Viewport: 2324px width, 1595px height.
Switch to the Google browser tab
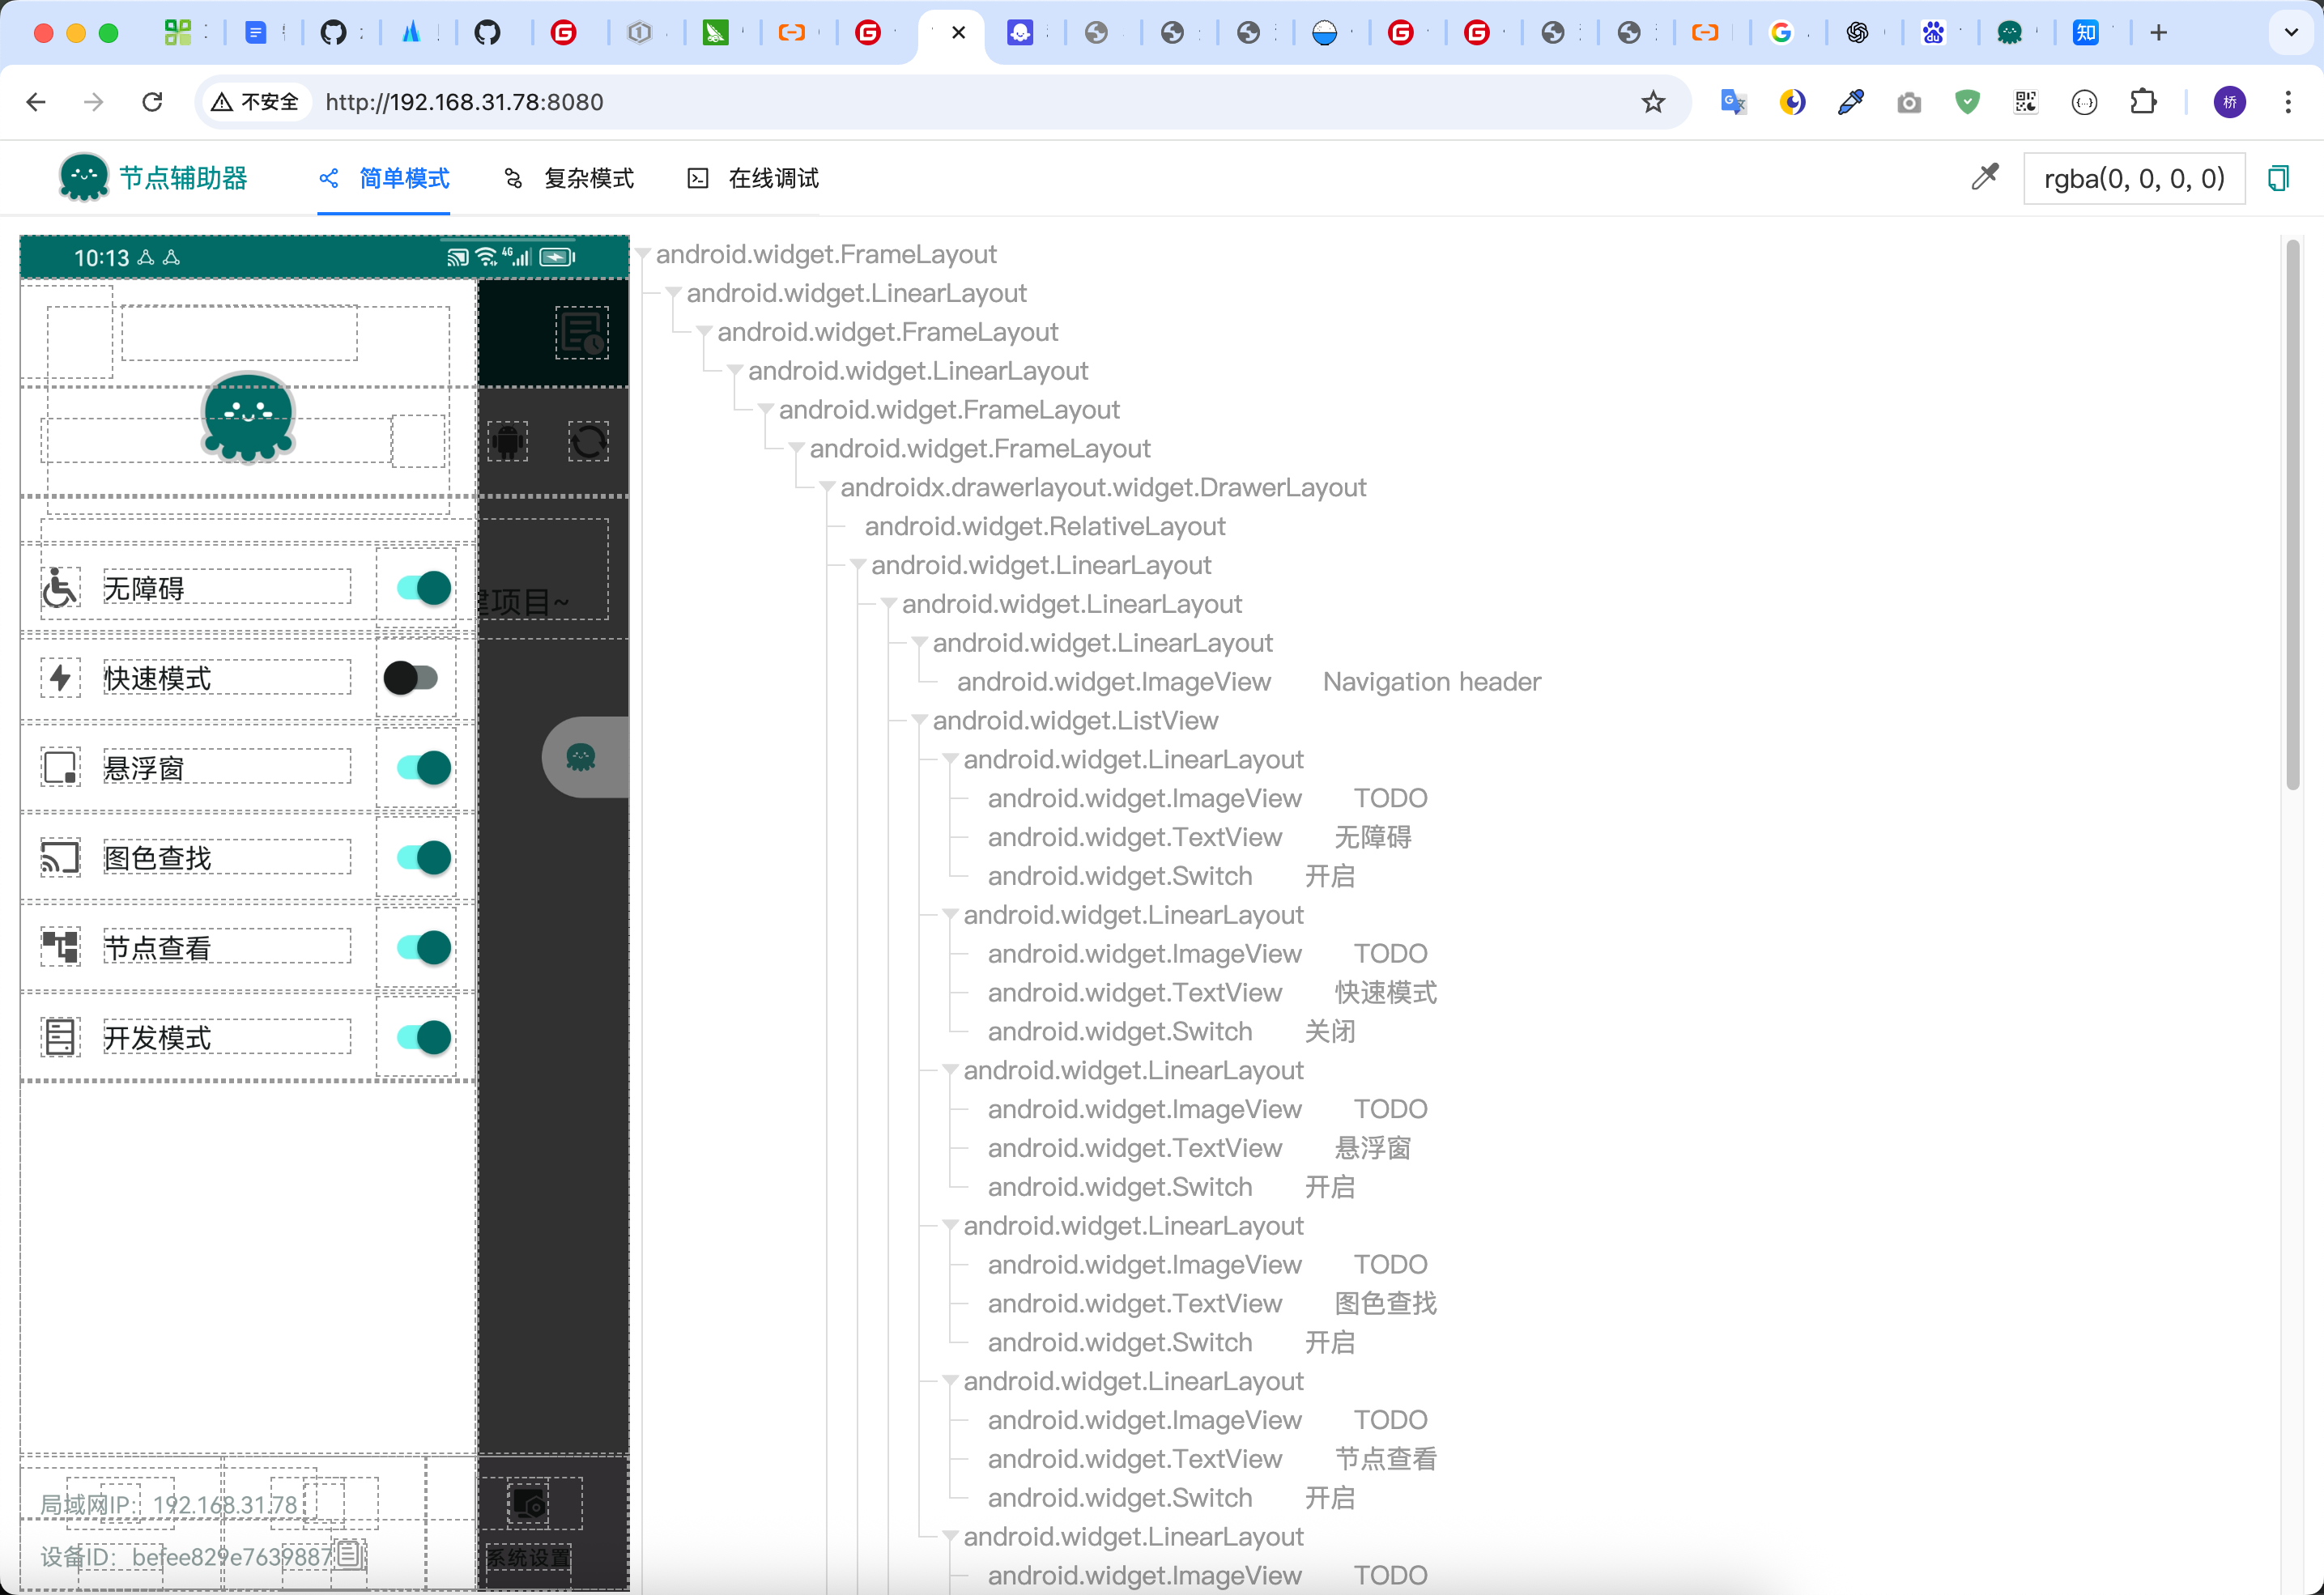[x=1781, y=33]
